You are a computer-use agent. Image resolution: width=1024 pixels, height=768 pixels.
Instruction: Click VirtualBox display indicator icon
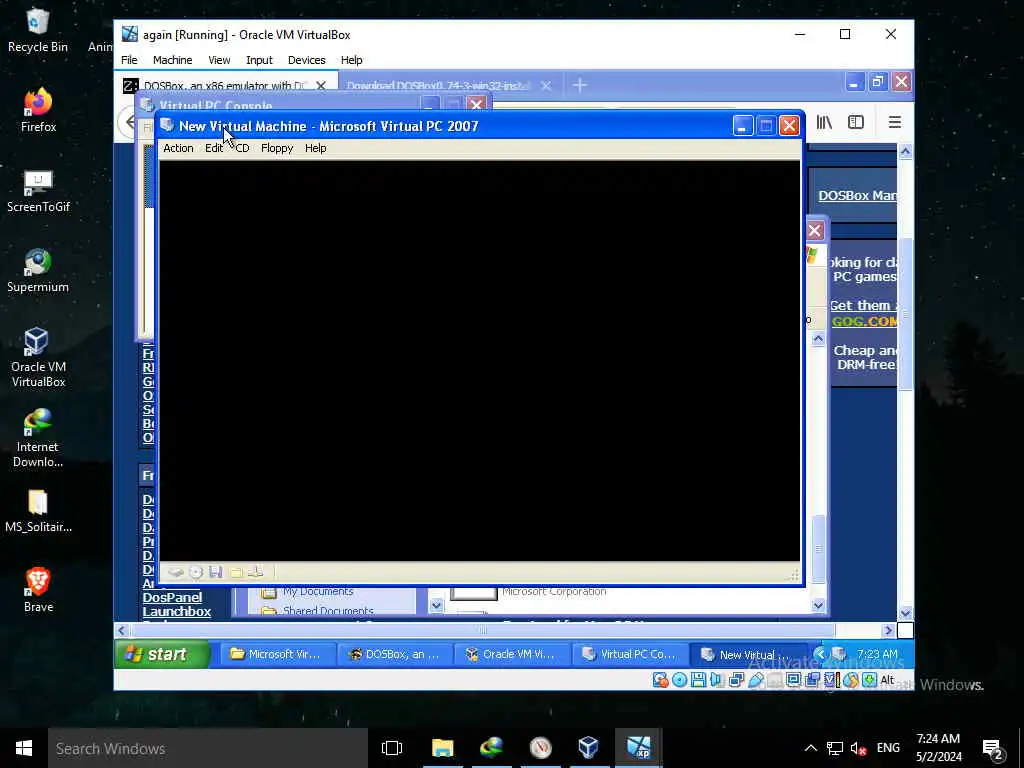pos(793,680)
